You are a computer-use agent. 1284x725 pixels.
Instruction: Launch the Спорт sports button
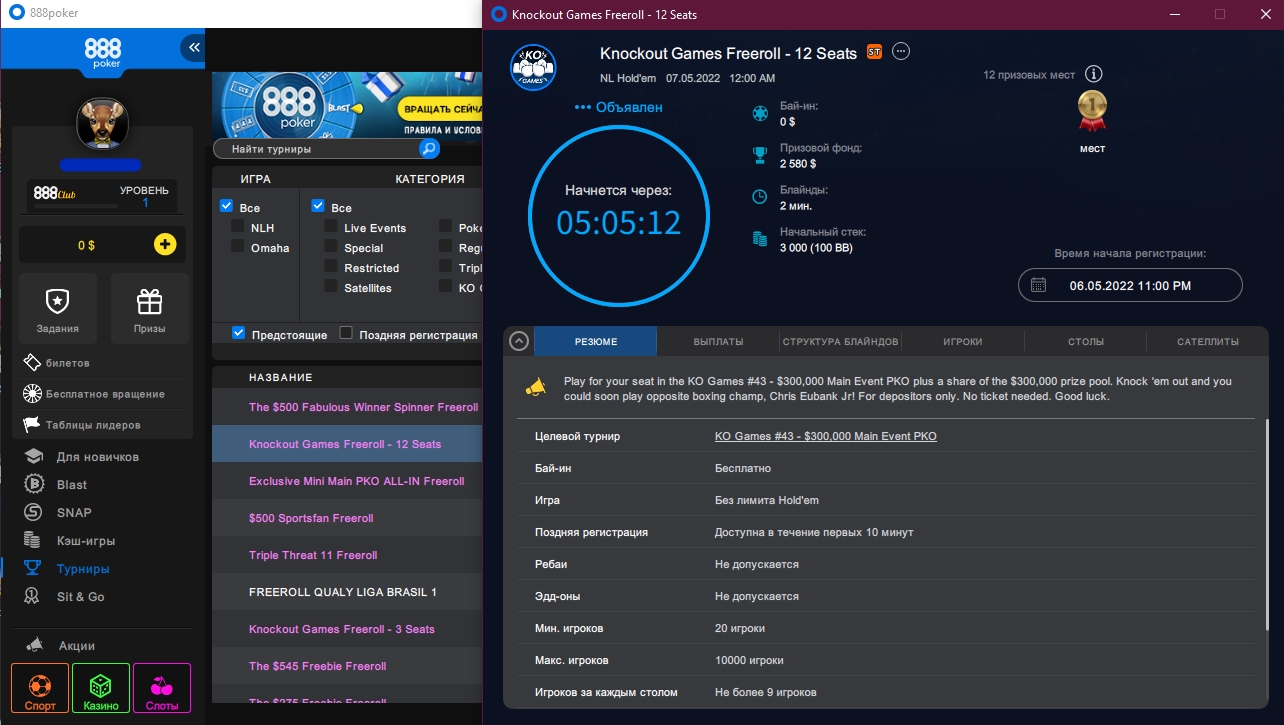[x=40, y=689]
